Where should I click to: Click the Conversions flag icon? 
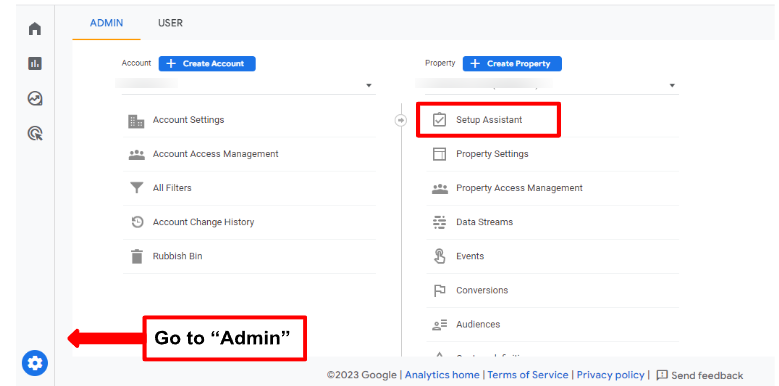[x=440, y=291]
